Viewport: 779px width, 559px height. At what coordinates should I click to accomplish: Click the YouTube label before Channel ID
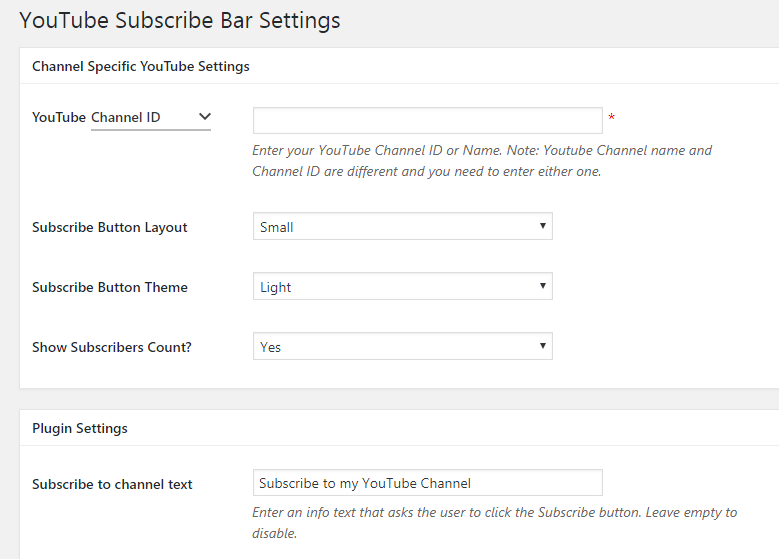(59, 117)
